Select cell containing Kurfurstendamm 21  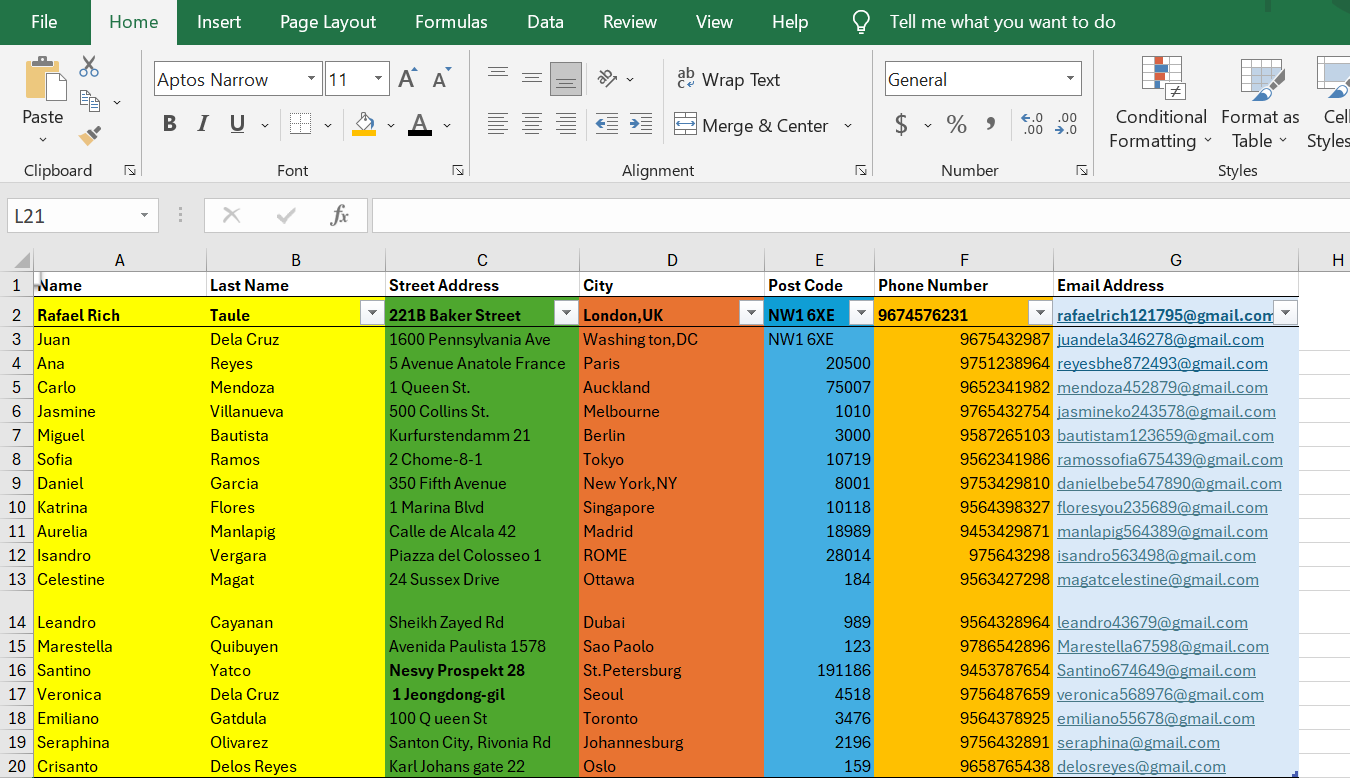click(482, 435)
